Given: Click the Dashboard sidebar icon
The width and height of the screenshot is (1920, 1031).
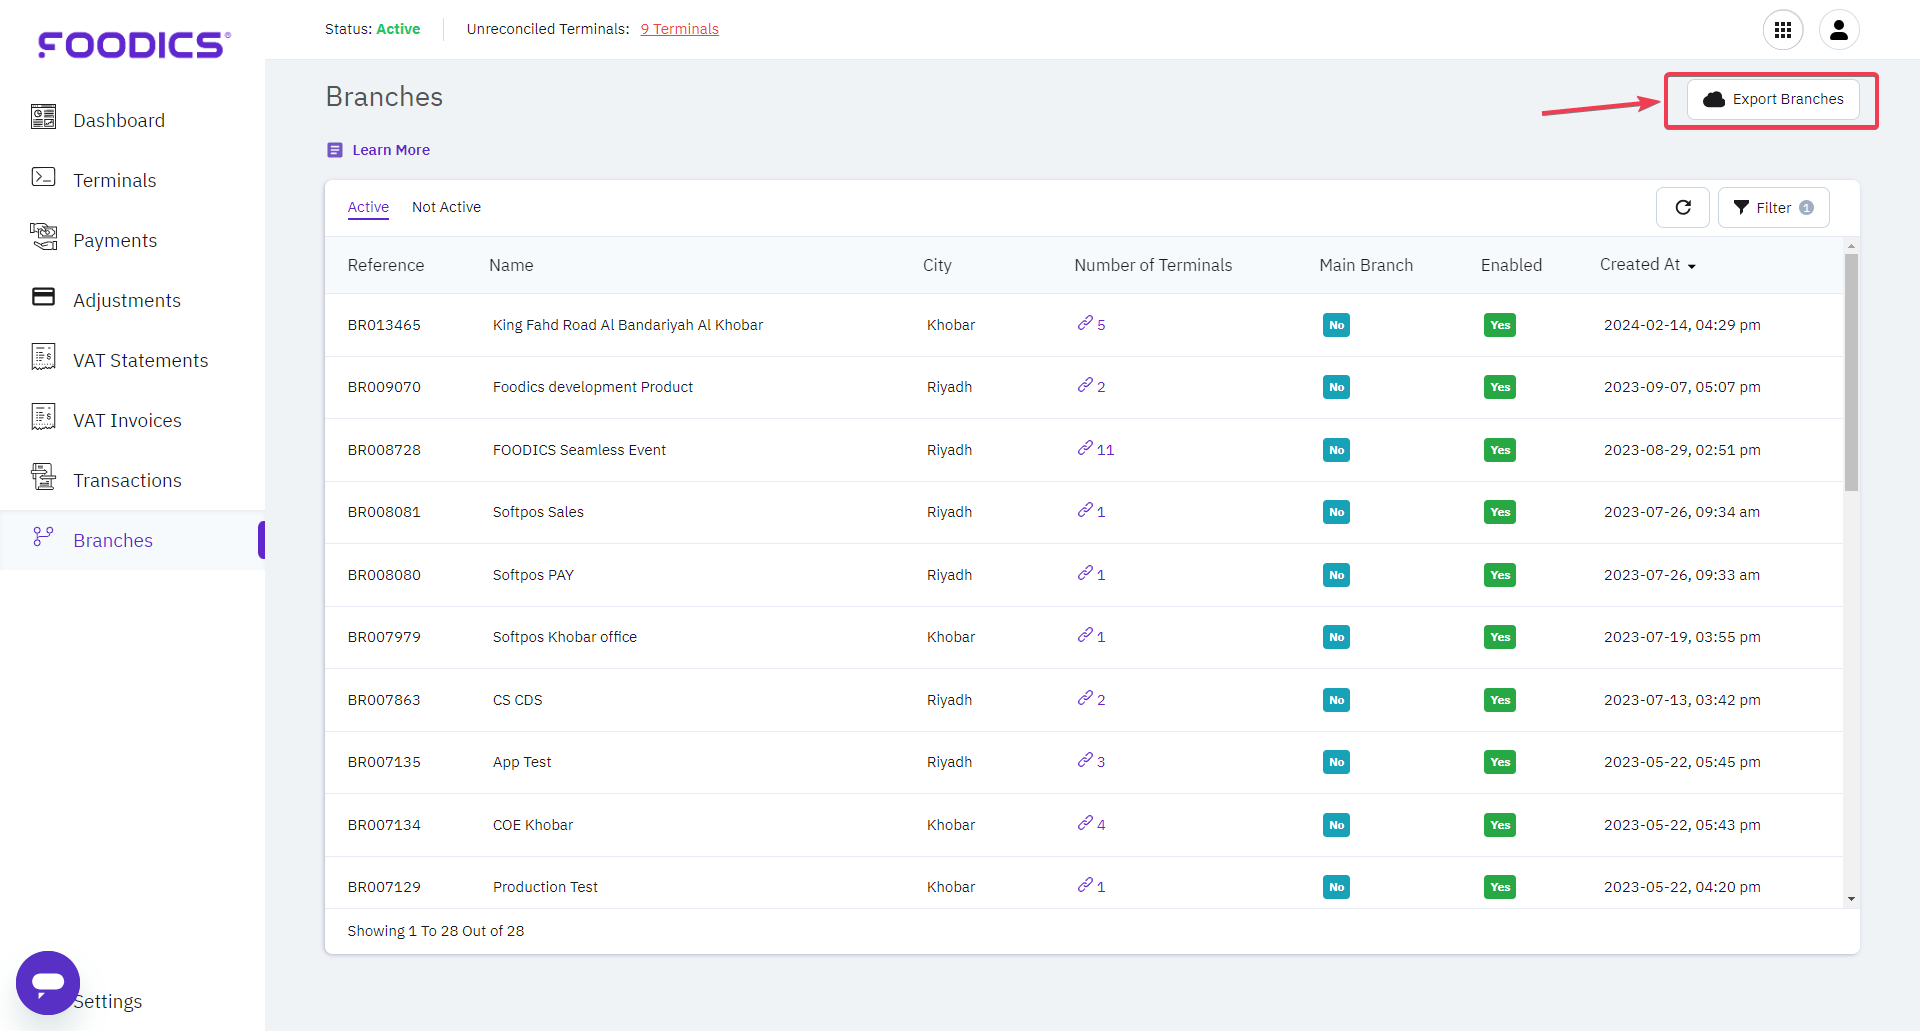Looking at the screenshot, I should click(43, 118).
